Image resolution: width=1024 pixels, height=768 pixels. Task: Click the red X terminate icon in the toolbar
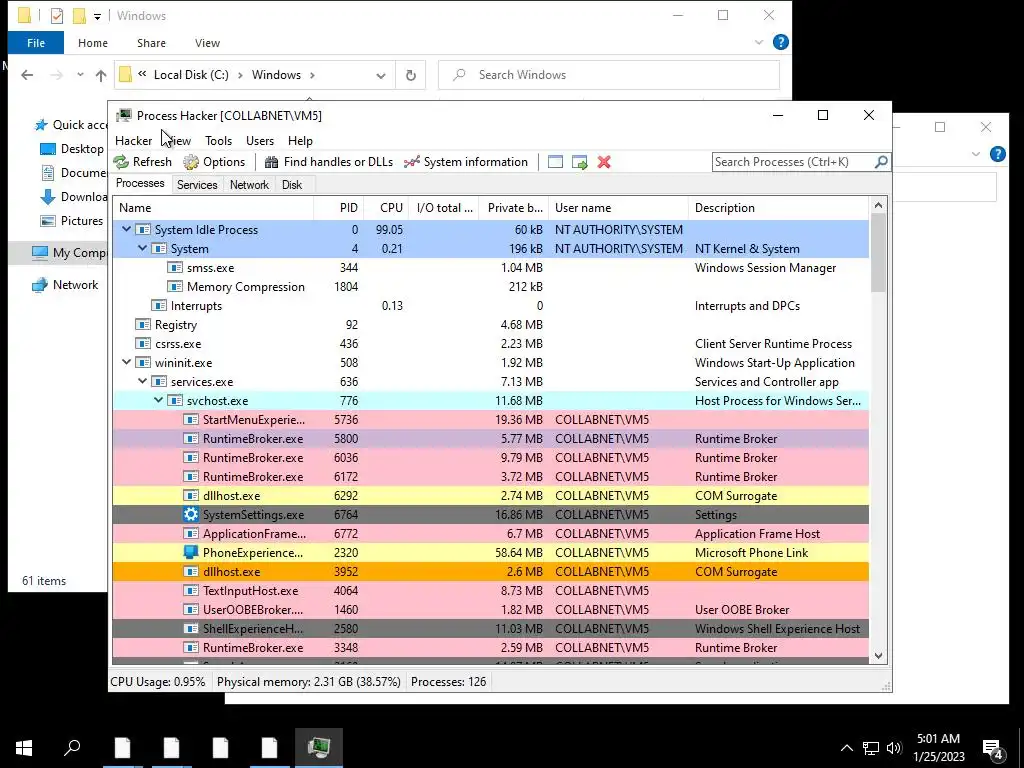click(x=604, y=162)
